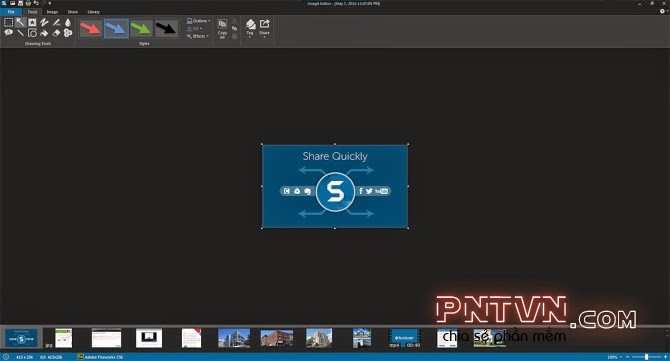Switch to the Image ribbon tab

pos(52,12)
